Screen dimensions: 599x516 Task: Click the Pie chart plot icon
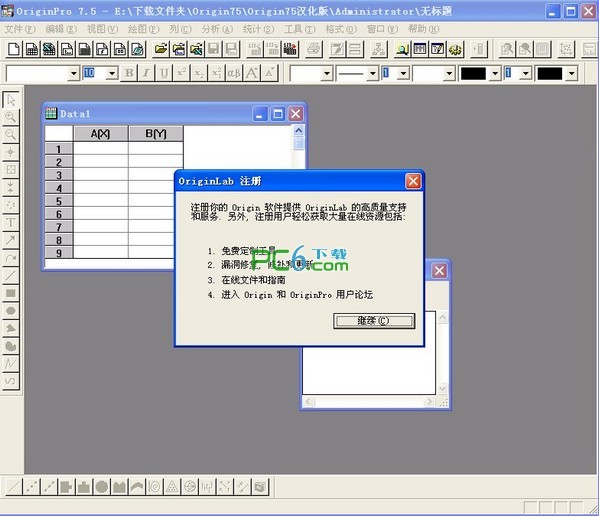(x=102, y=487)
